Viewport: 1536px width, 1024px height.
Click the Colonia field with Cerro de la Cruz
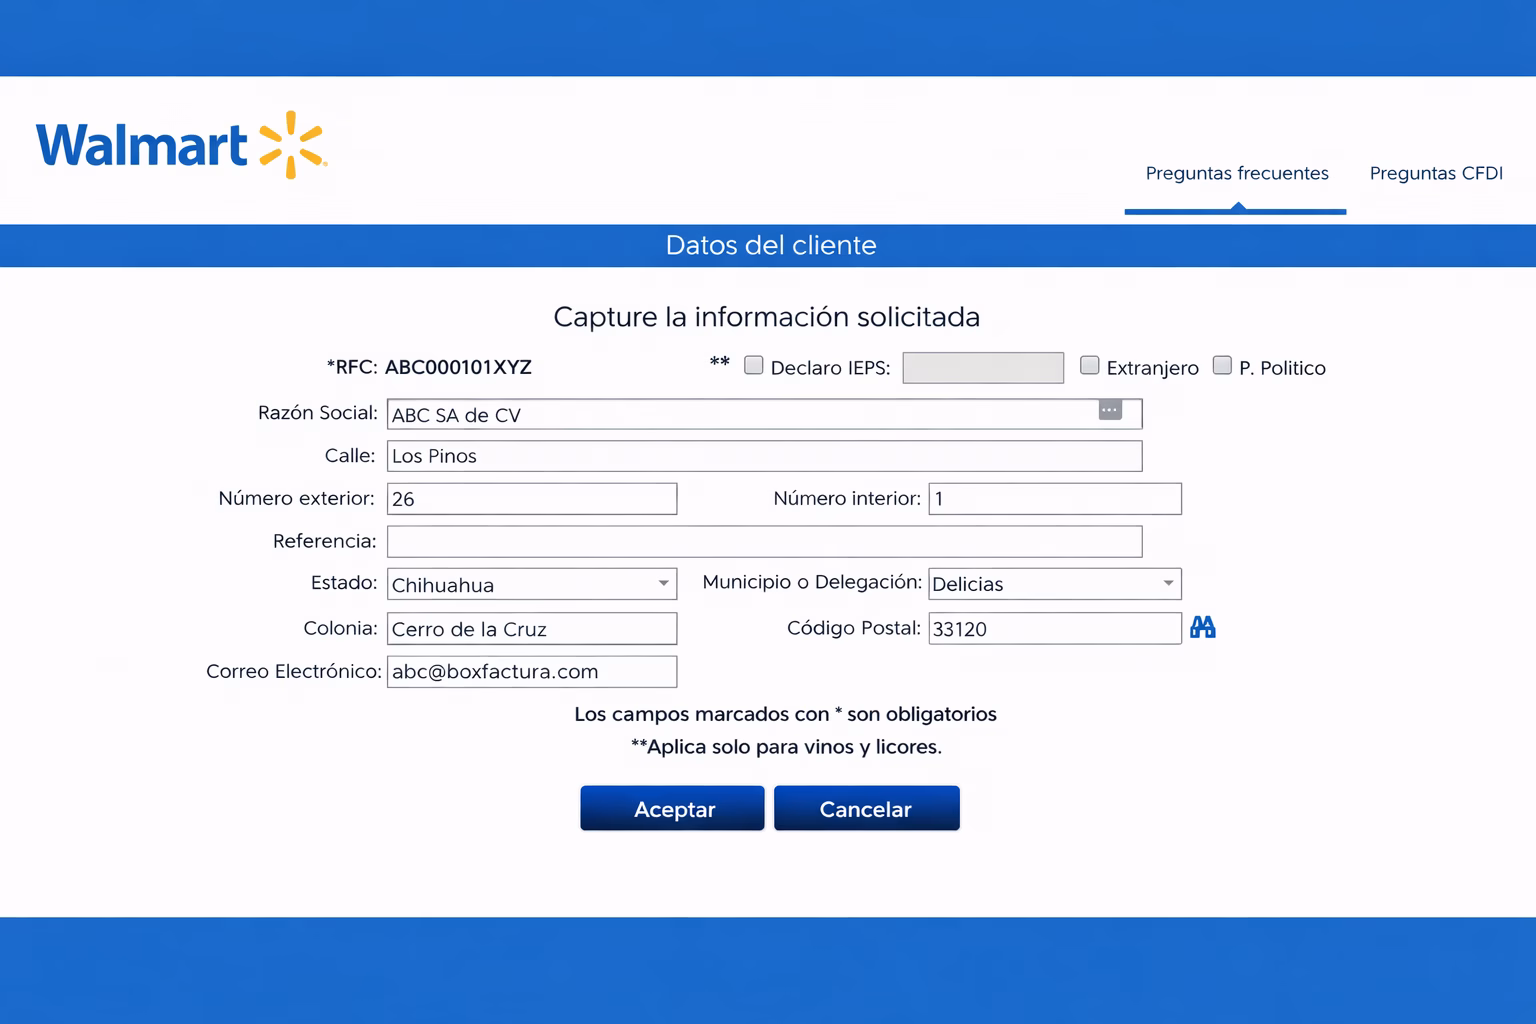pos(532,628)
